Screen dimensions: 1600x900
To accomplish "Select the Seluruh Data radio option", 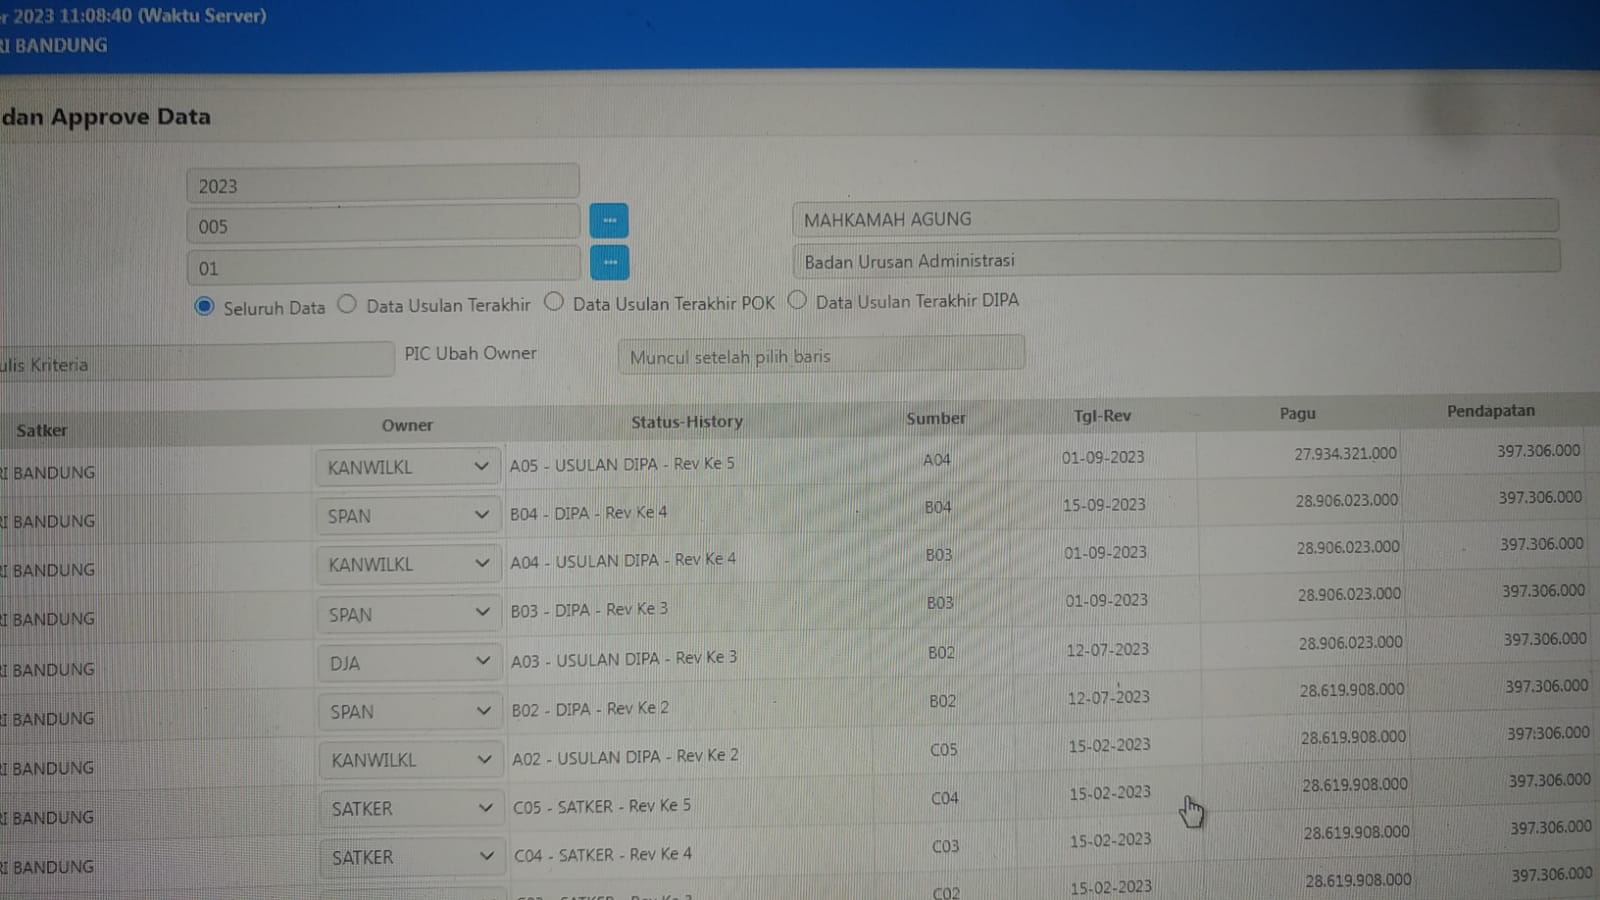I will 204,307.
